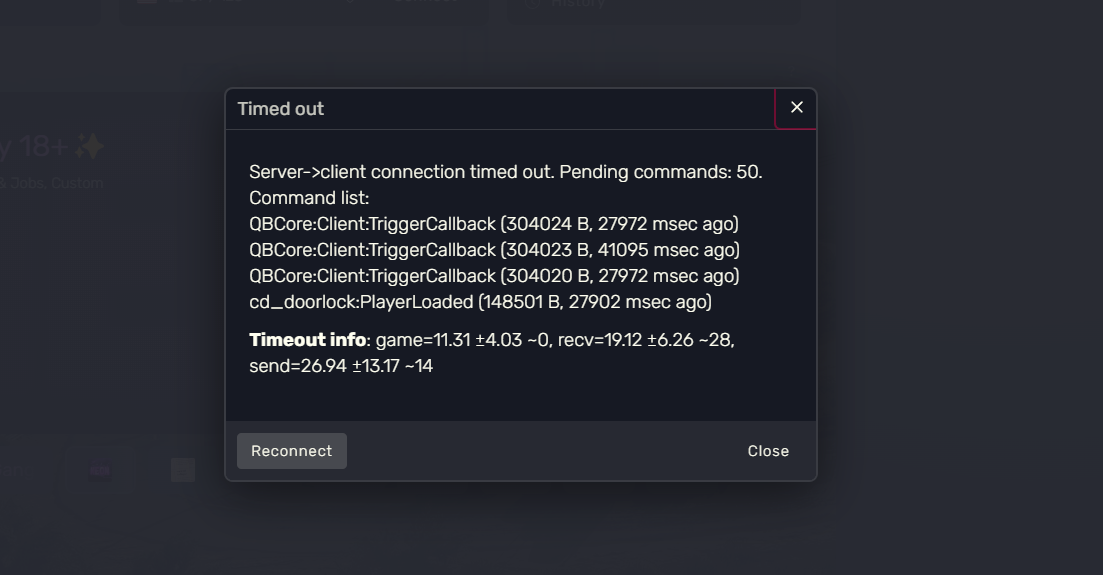Click the Close text button in footer
This screenshot has height=575, width=1103.
click(x=768, y=451)
